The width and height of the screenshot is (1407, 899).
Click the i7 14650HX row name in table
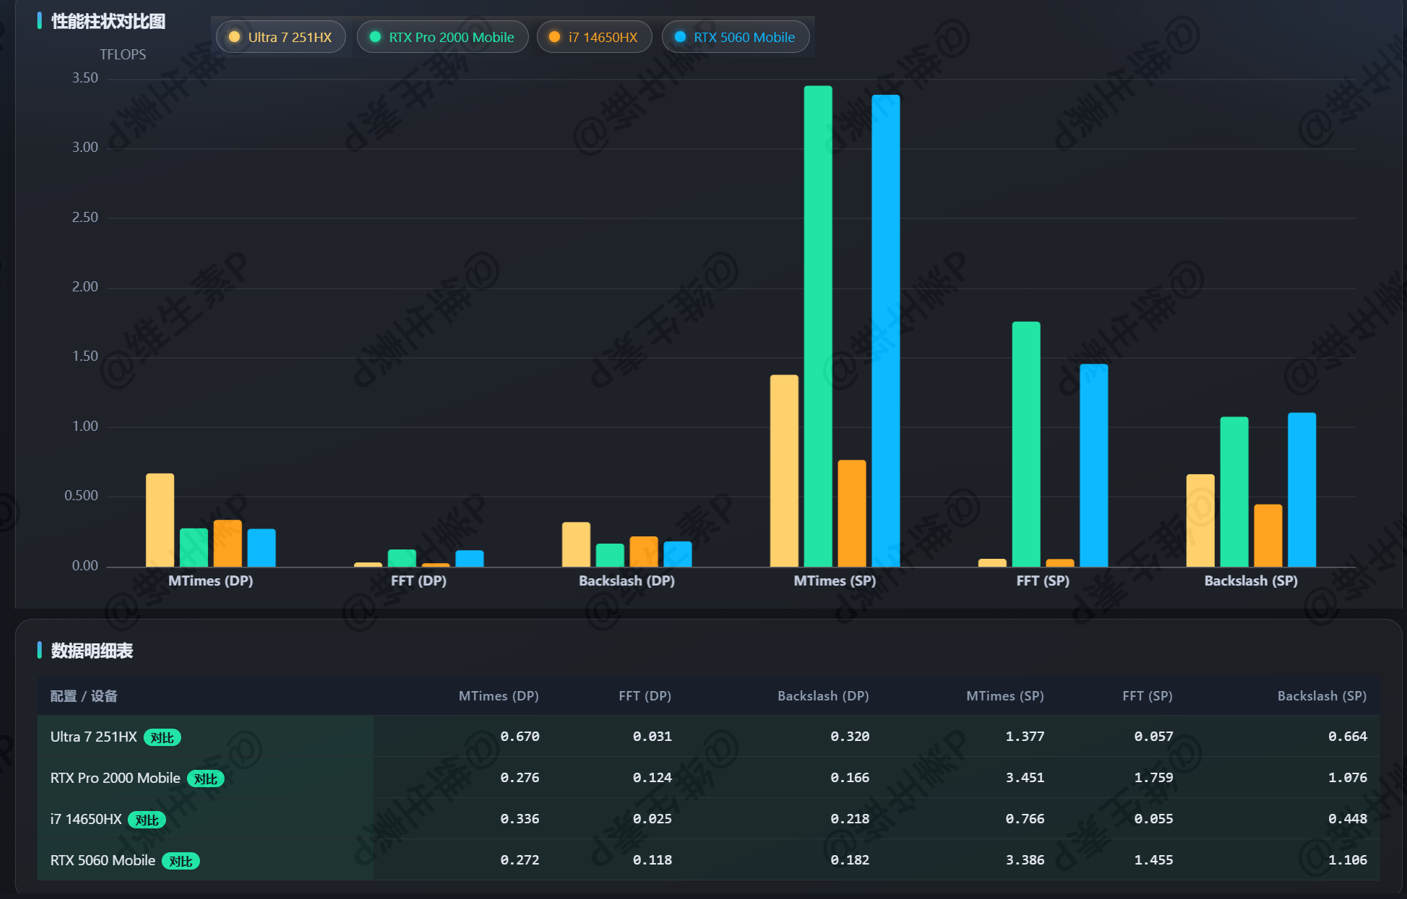click(x=86, y=819)
